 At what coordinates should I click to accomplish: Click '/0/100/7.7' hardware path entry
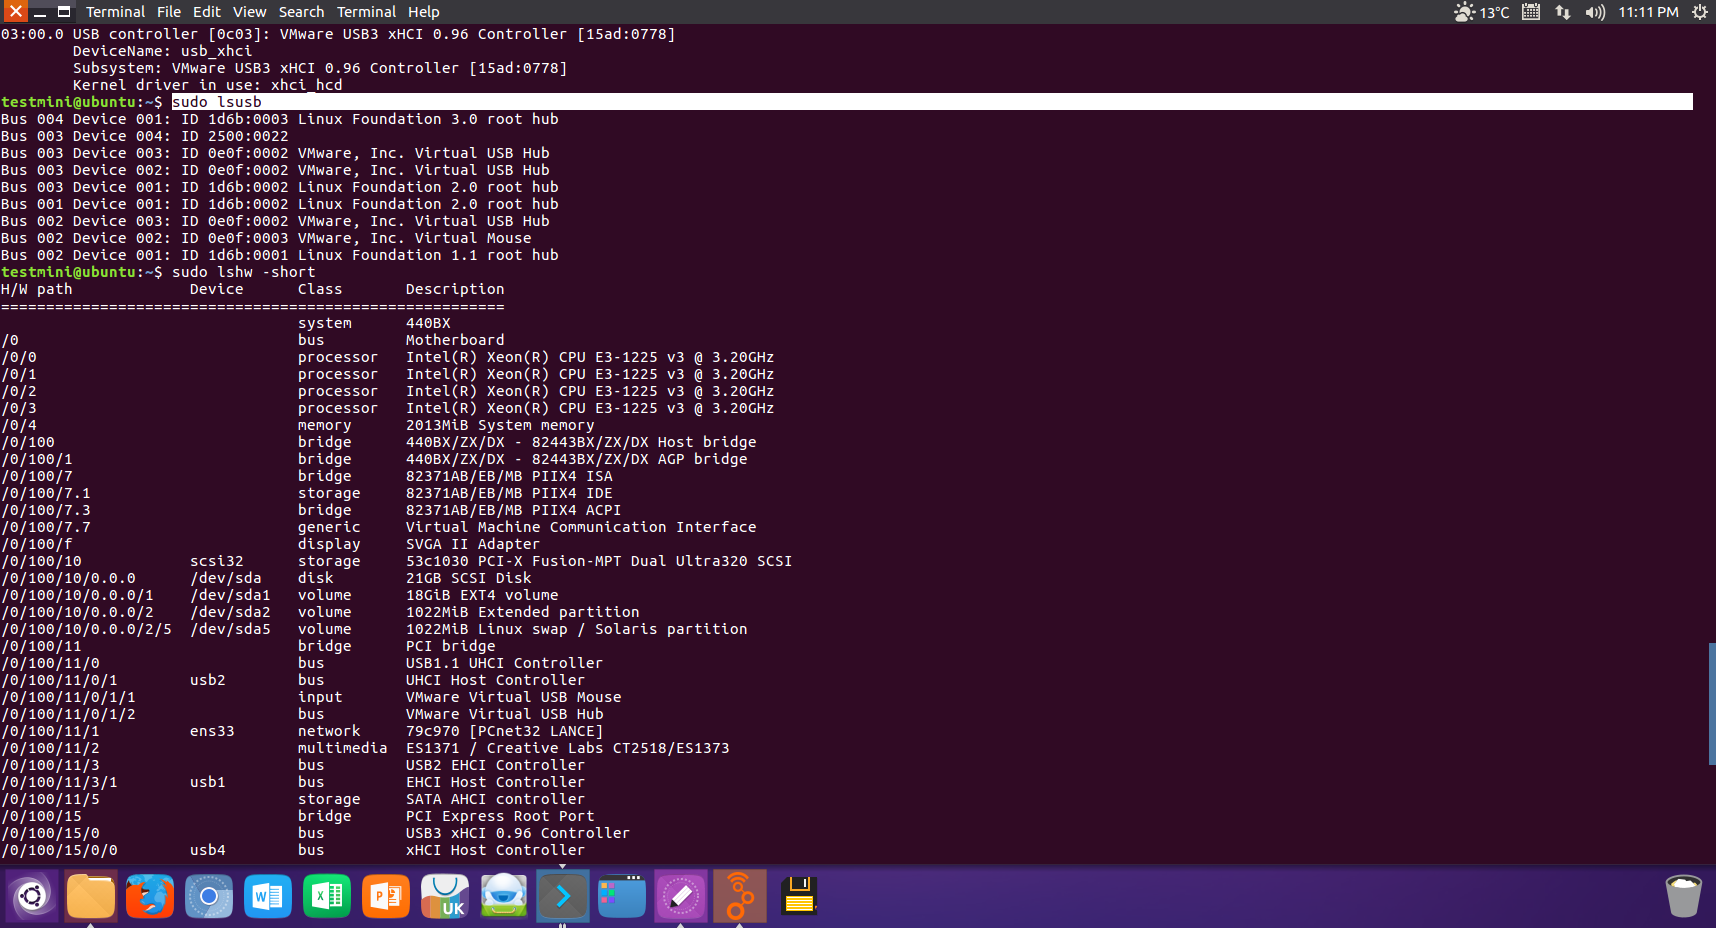[x=46, y=527]
